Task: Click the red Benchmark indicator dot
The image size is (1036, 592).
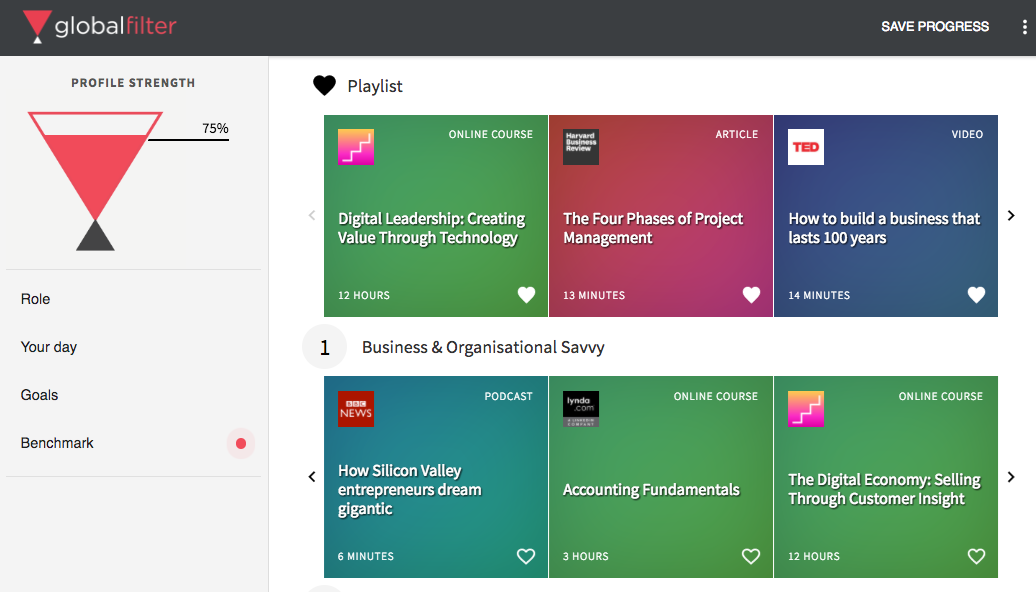Action: tap(240, 443)
